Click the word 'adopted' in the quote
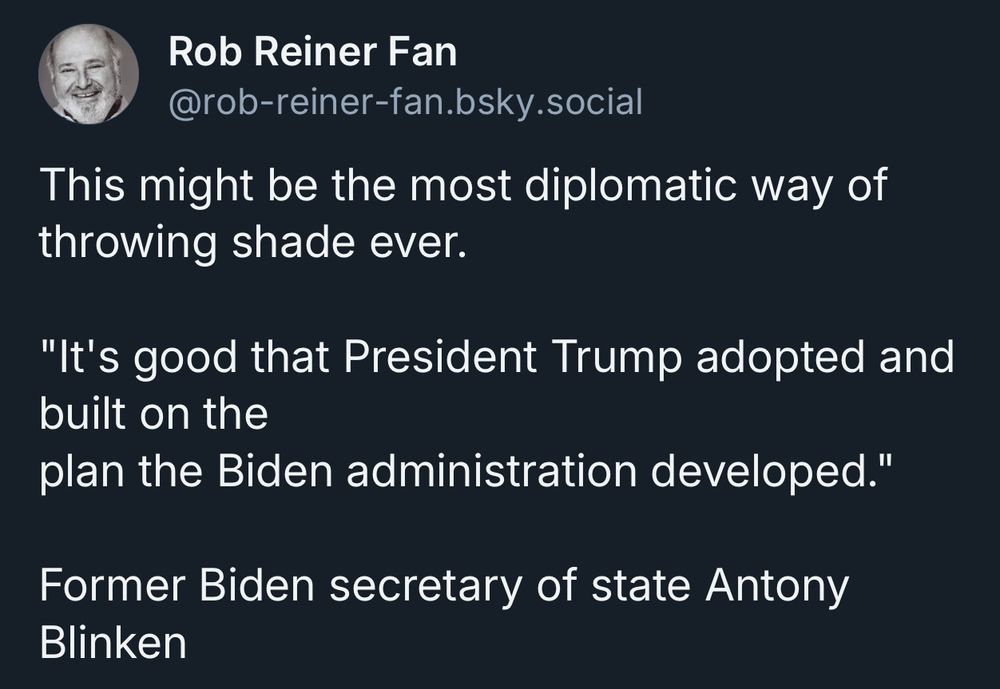This screenshot has width=1000, height=689. pyautogui.click(x=780, y=359)
